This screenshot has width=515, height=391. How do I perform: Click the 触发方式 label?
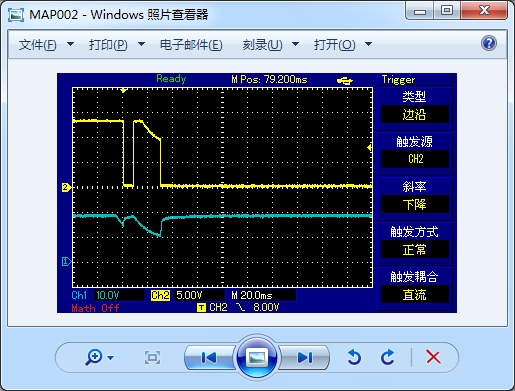coord(414,232)
